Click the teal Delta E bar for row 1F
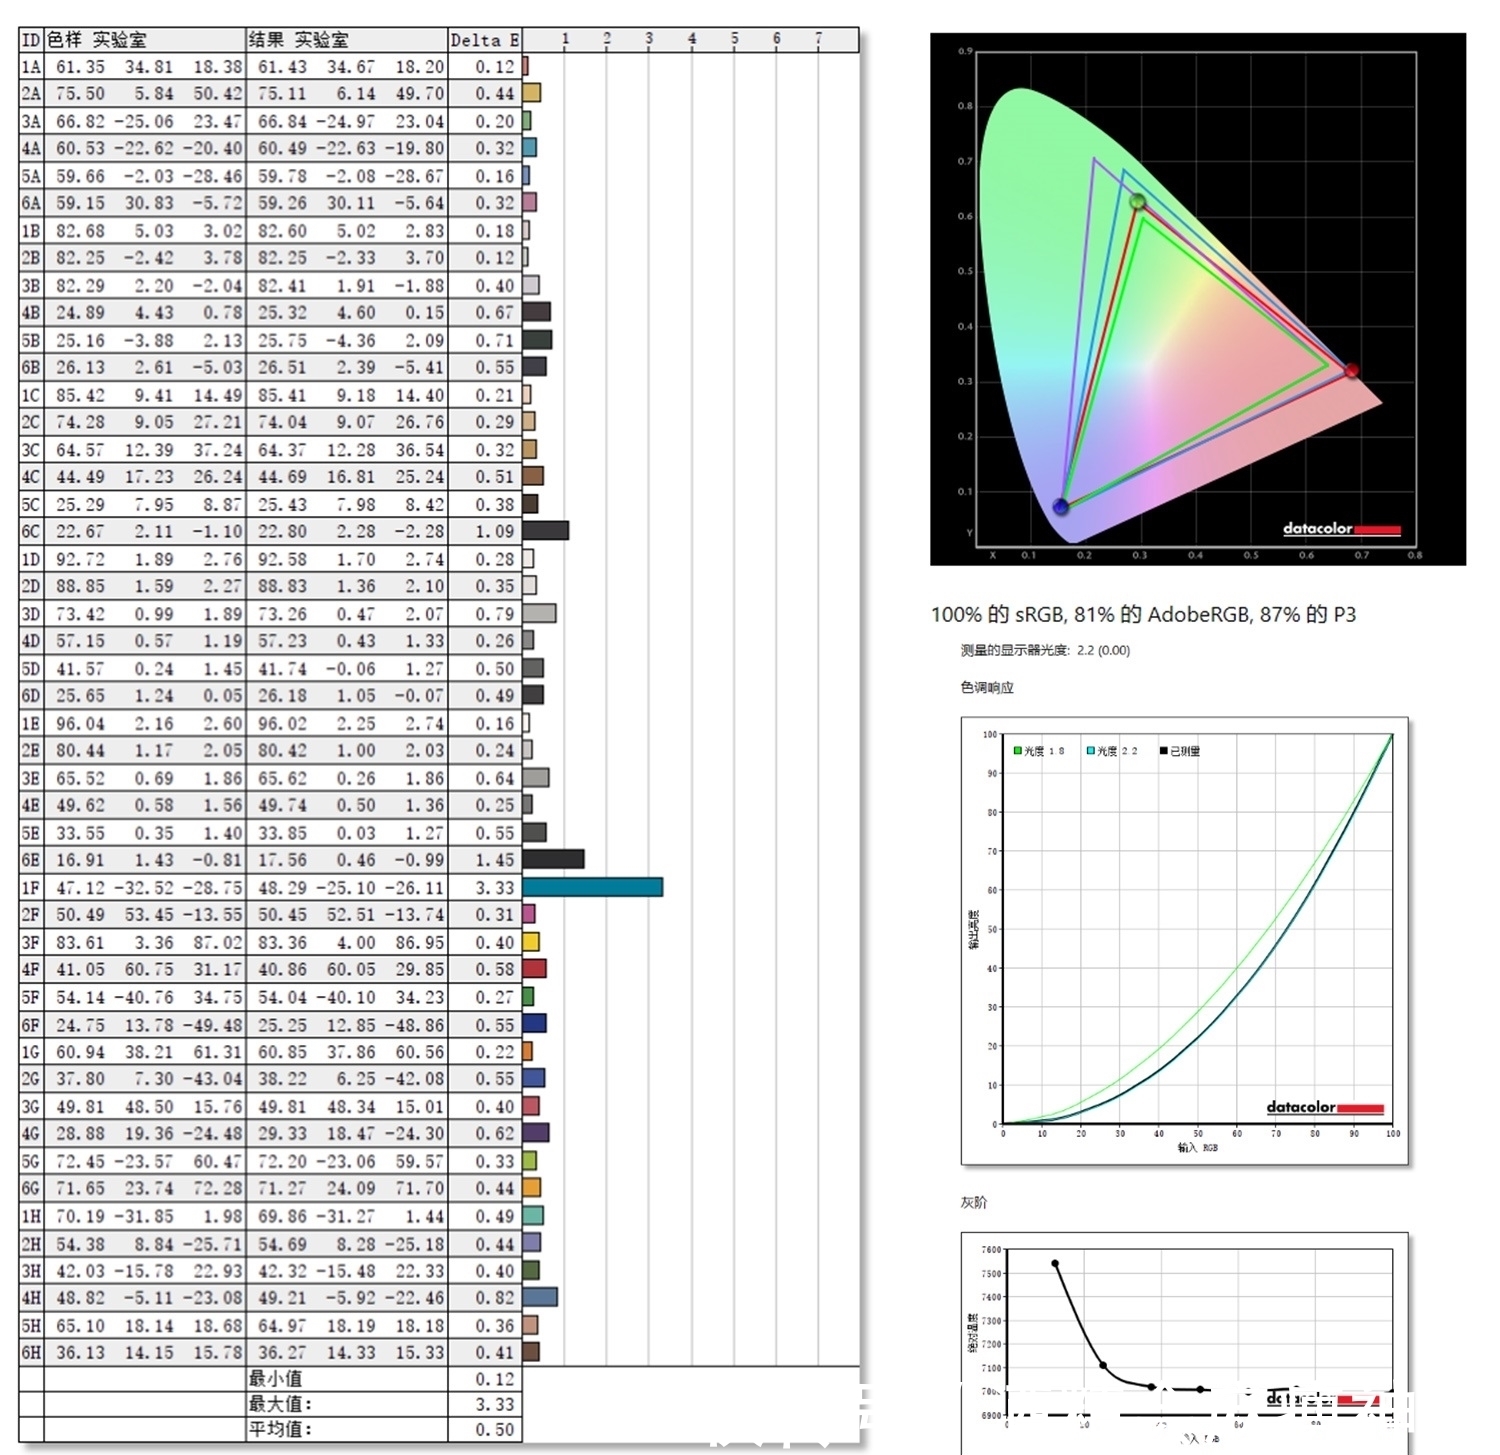 pyautogui.click(x=592, y=887)
